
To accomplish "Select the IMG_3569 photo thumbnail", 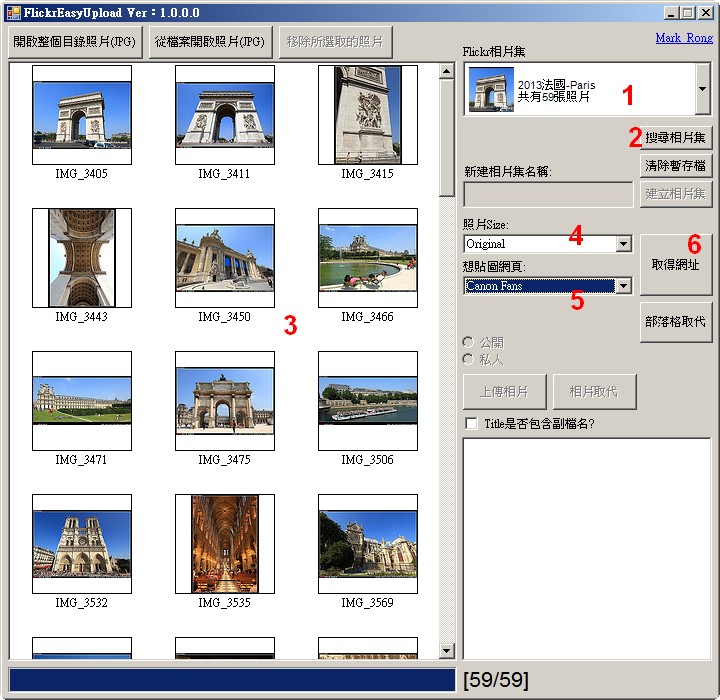I will pyautogui.click(x=368, y=544).
